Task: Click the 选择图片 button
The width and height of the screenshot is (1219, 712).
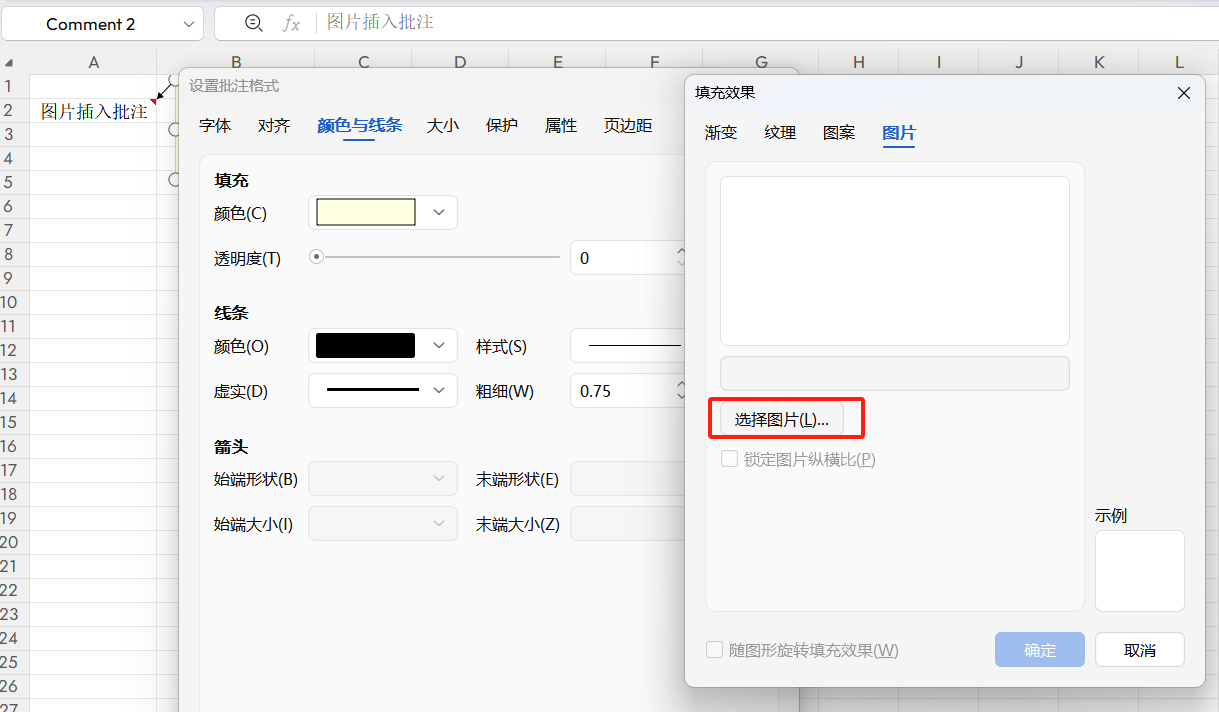Action: coord(782,418)
